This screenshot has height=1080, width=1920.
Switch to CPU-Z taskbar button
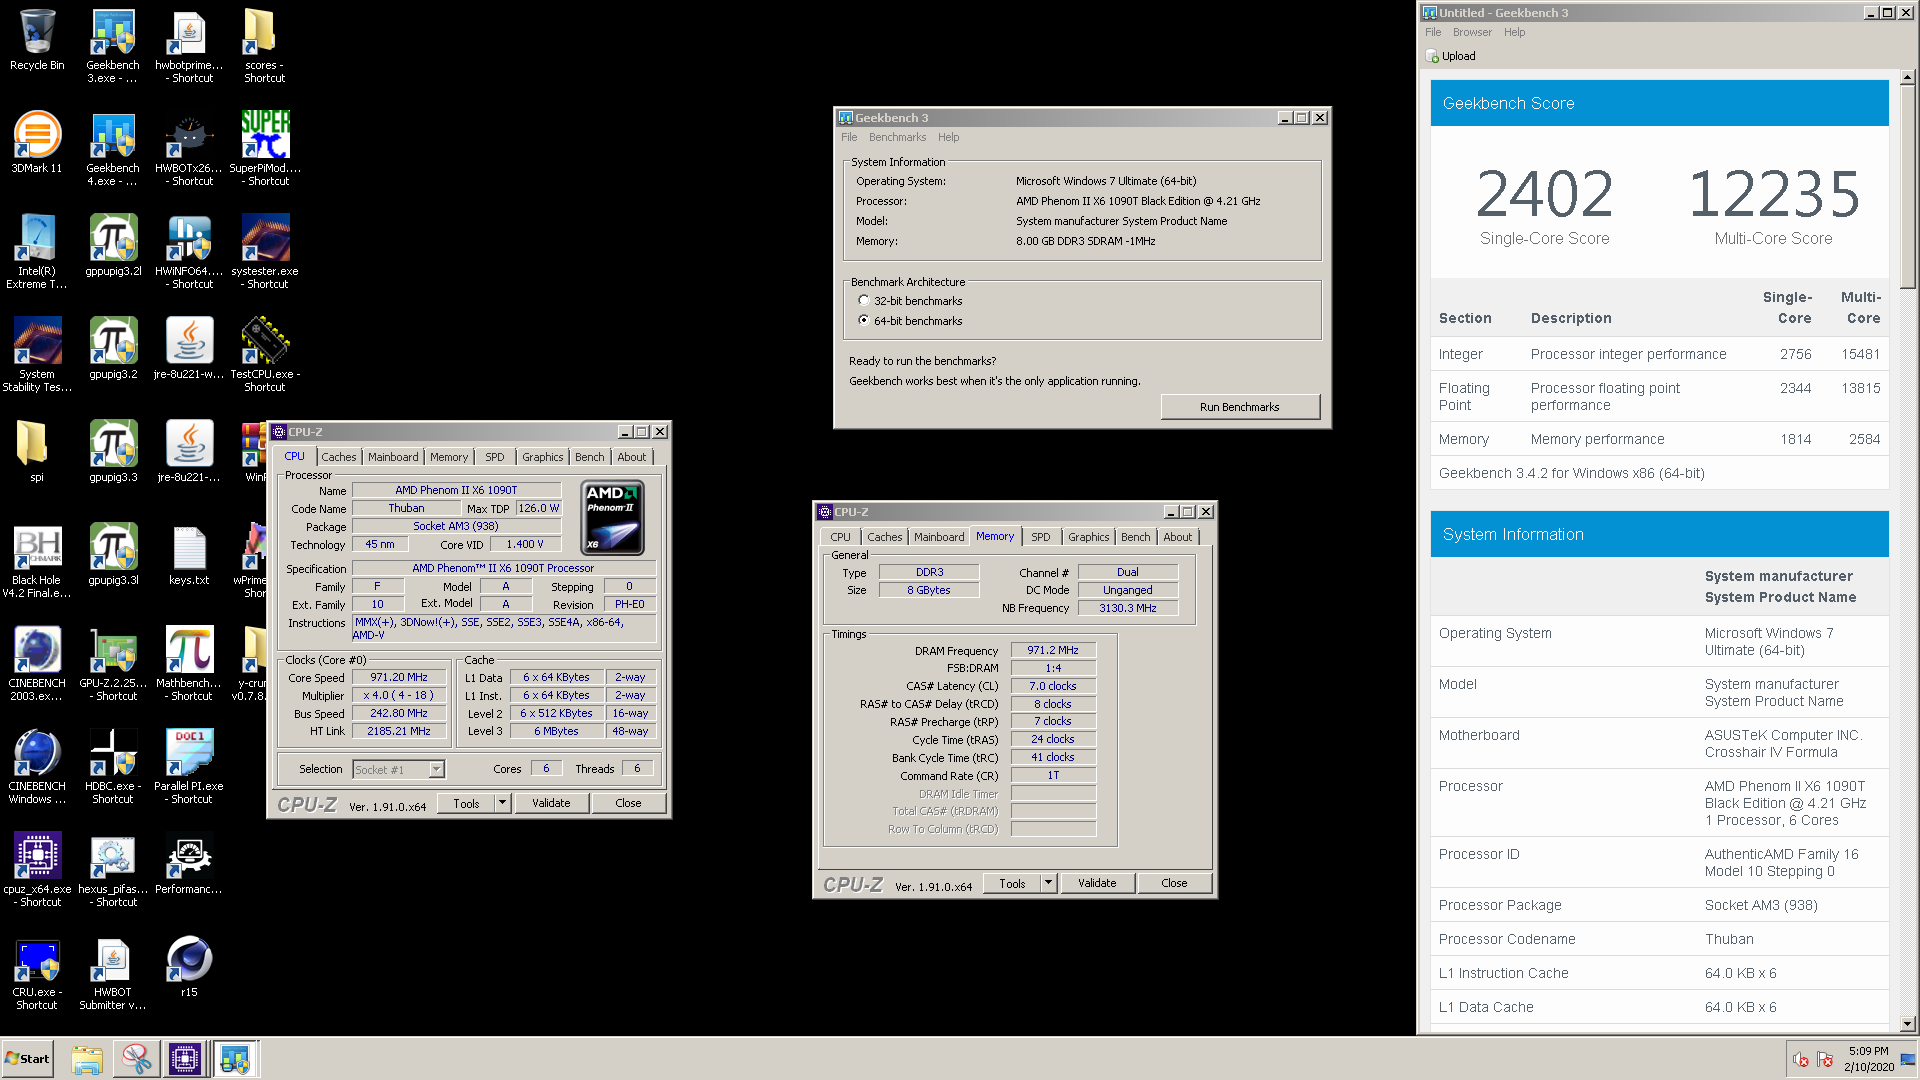coord(185,1059)
